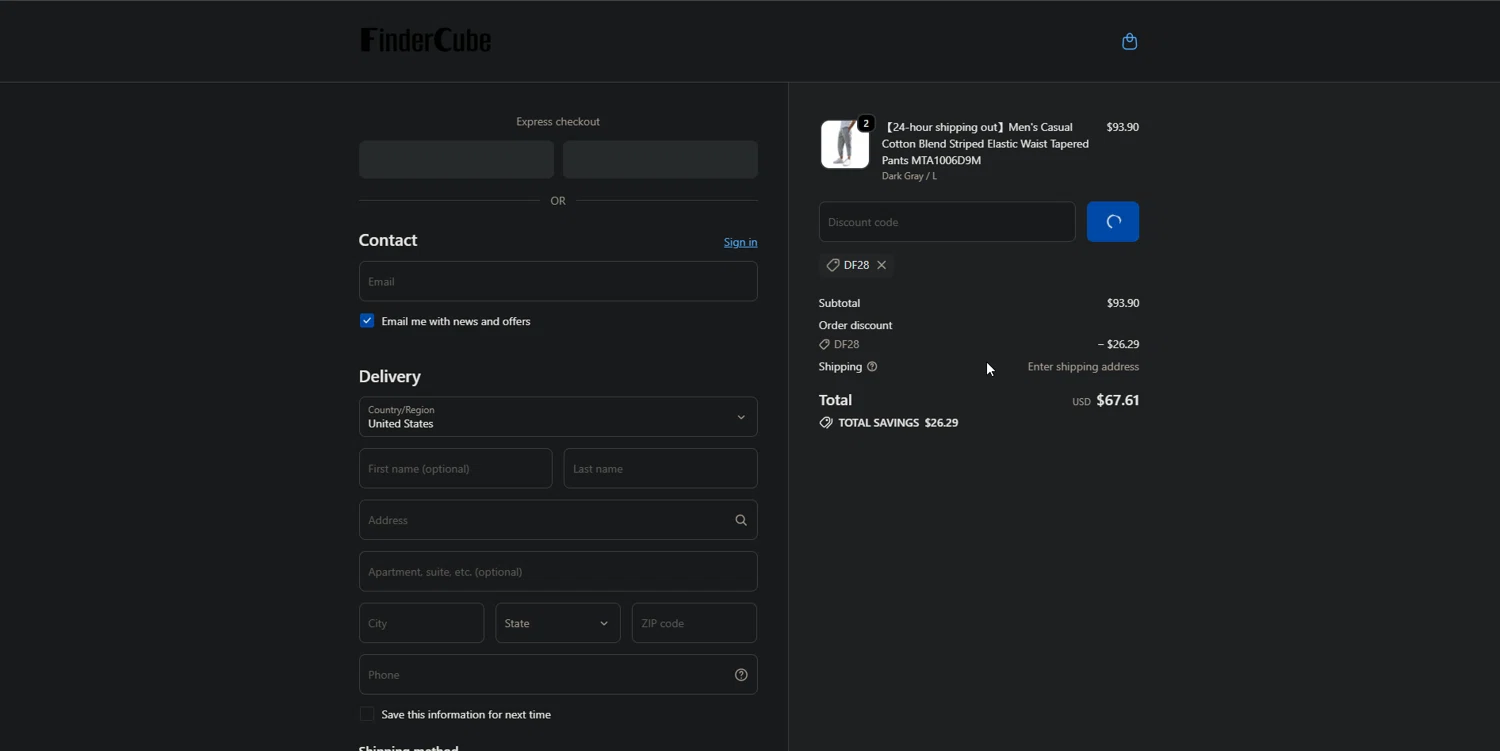Click the DF28 order discount tag icon
This screenshot has width=1500, height=751.
pos(825,344)
